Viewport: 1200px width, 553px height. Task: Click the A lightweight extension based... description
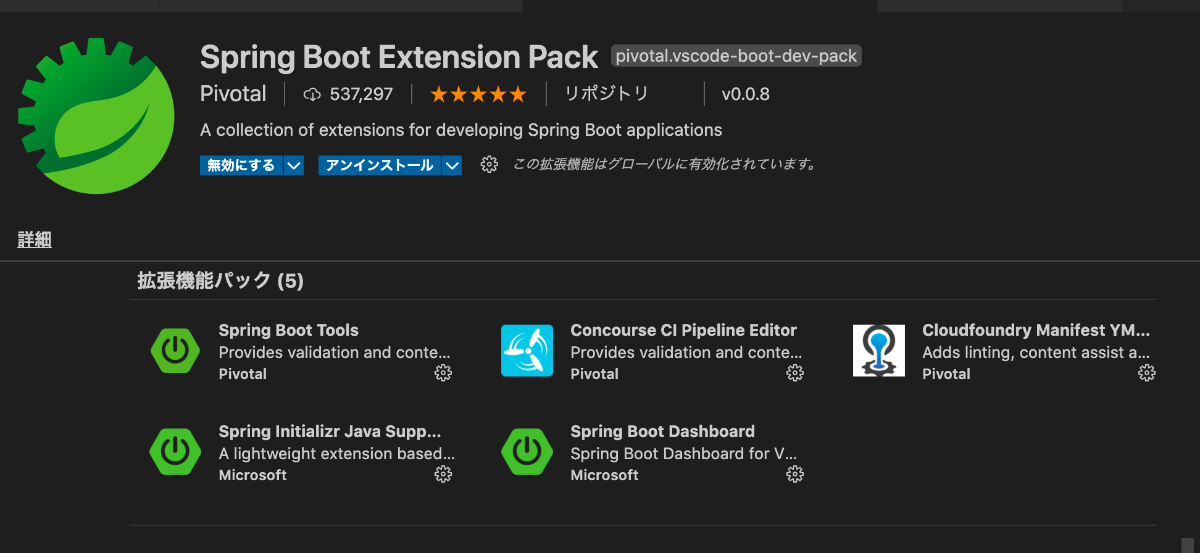click(x=336, y=453)
